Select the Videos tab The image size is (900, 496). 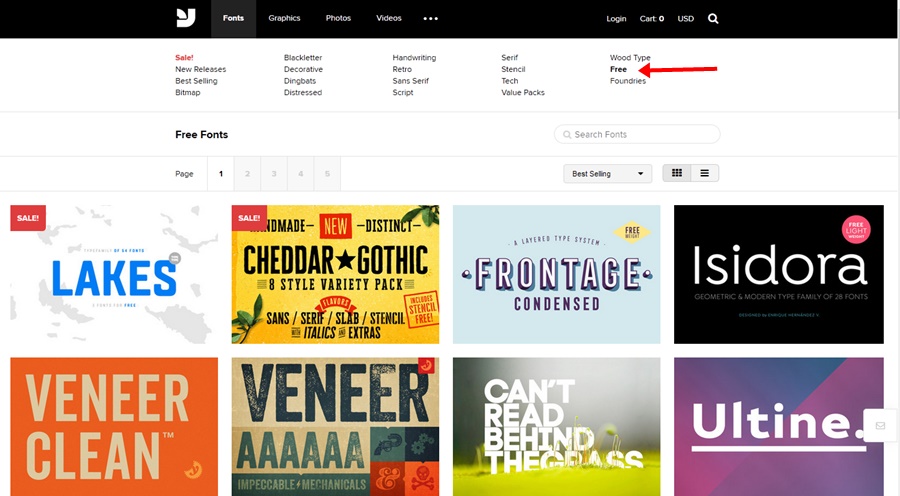pyautogui.click(x=389, y=18)
